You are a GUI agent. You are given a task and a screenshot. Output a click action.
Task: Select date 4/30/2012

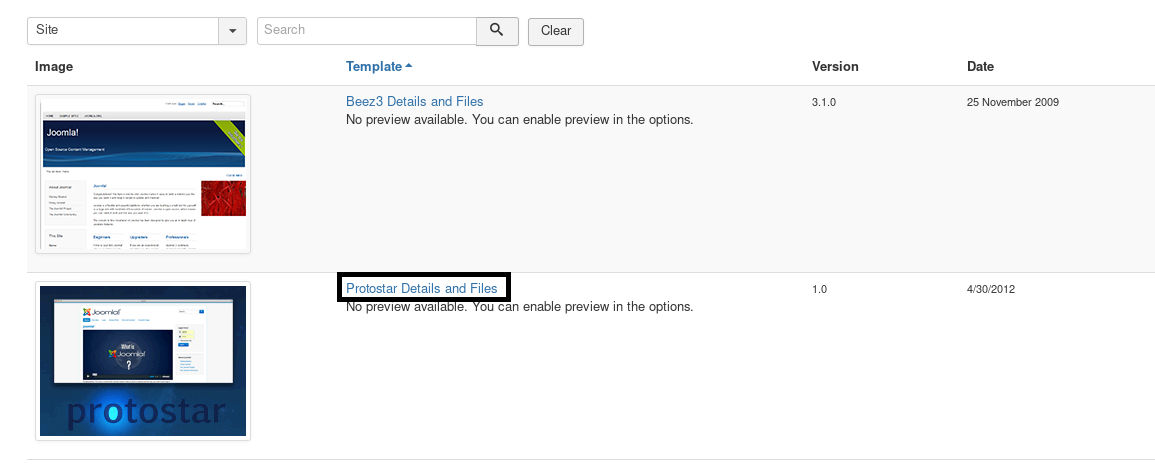991,289
